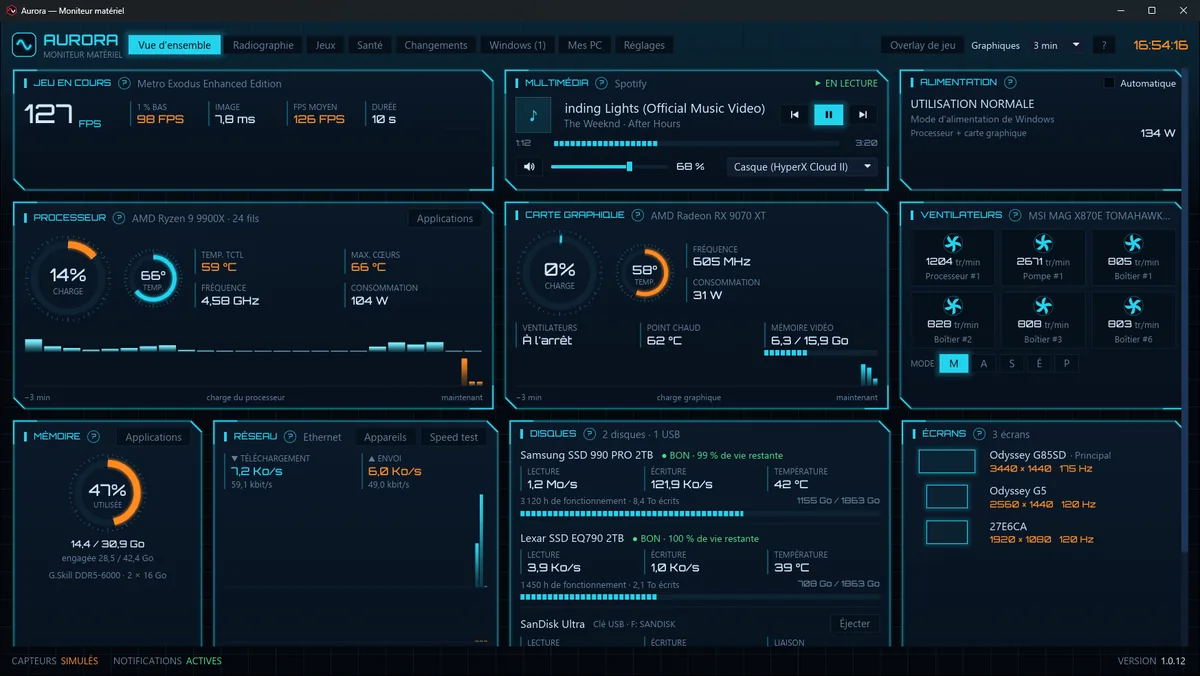Click the Pompe #1 fan icon

coord(1043,243)
